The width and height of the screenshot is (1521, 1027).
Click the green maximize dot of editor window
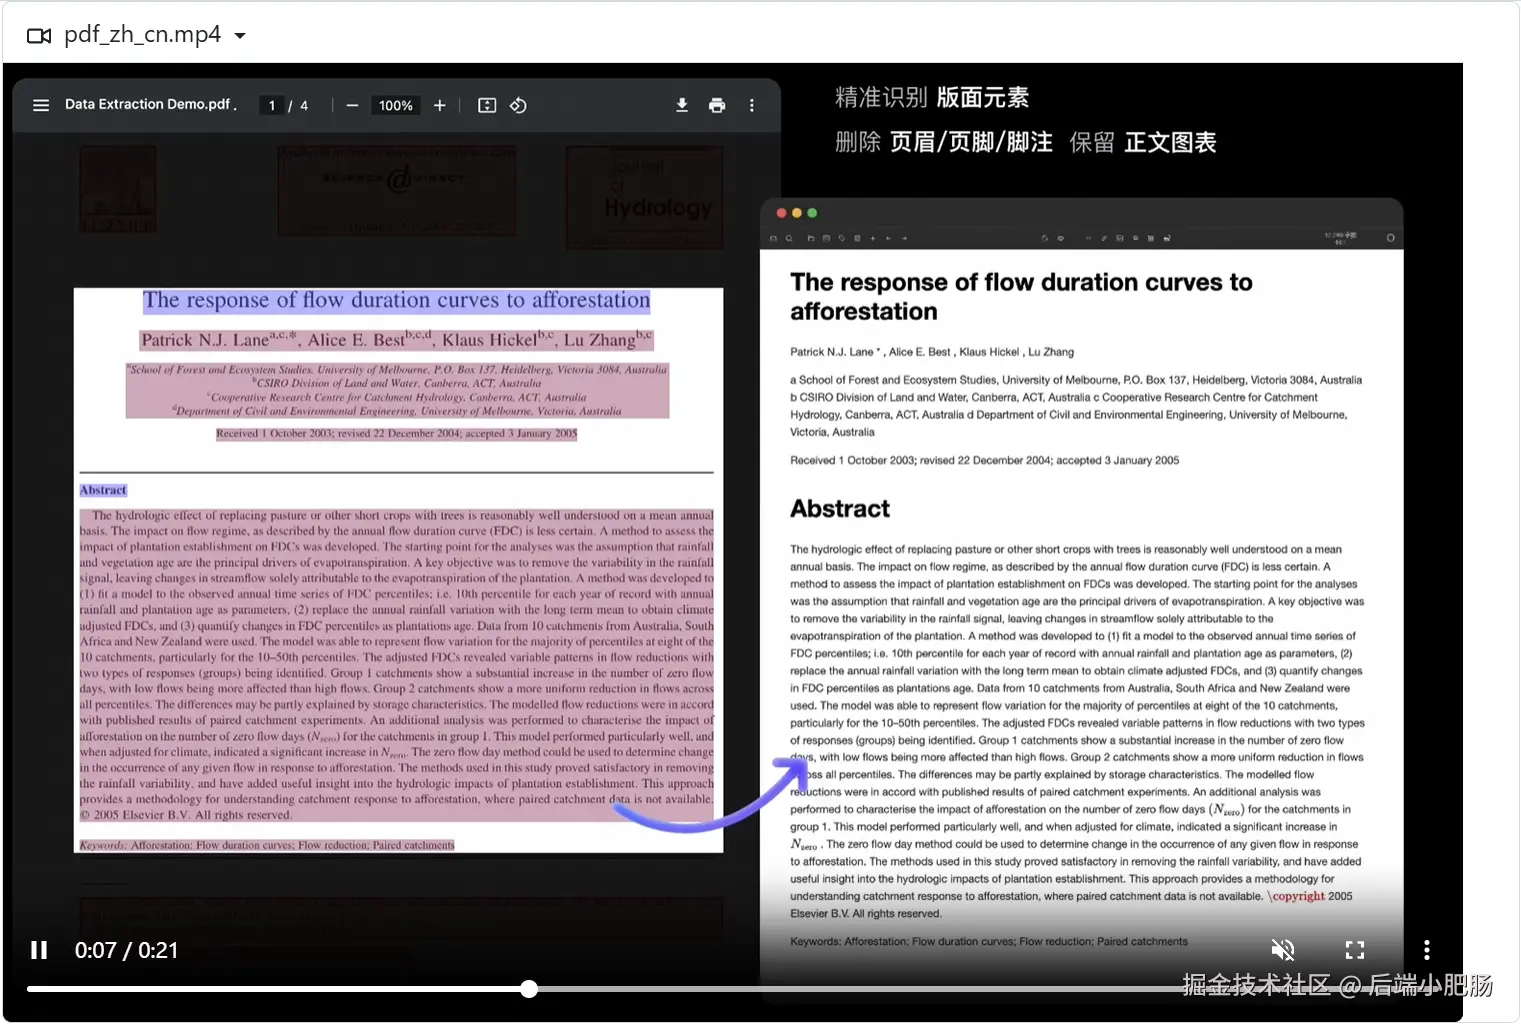[x=812, y=213]
